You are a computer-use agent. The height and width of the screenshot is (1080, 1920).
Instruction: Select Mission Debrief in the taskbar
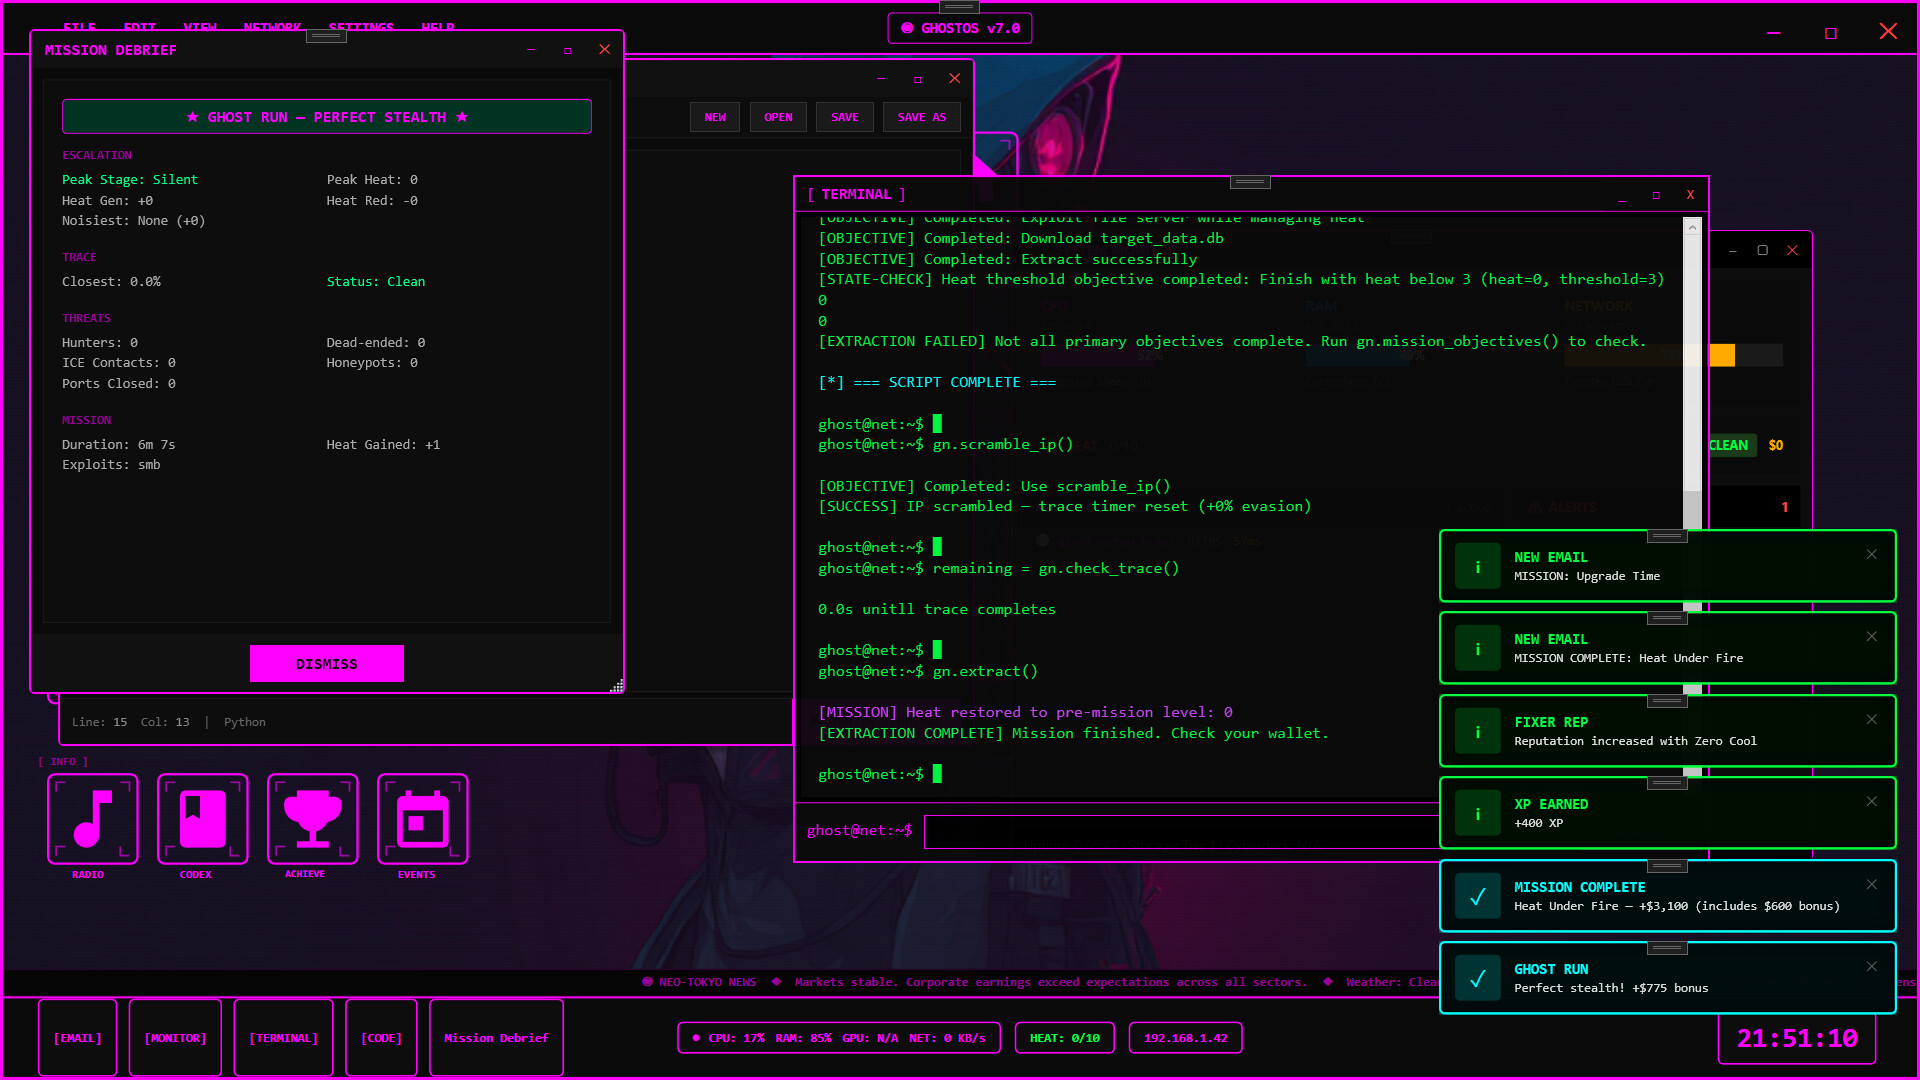tap(496, 1038)
